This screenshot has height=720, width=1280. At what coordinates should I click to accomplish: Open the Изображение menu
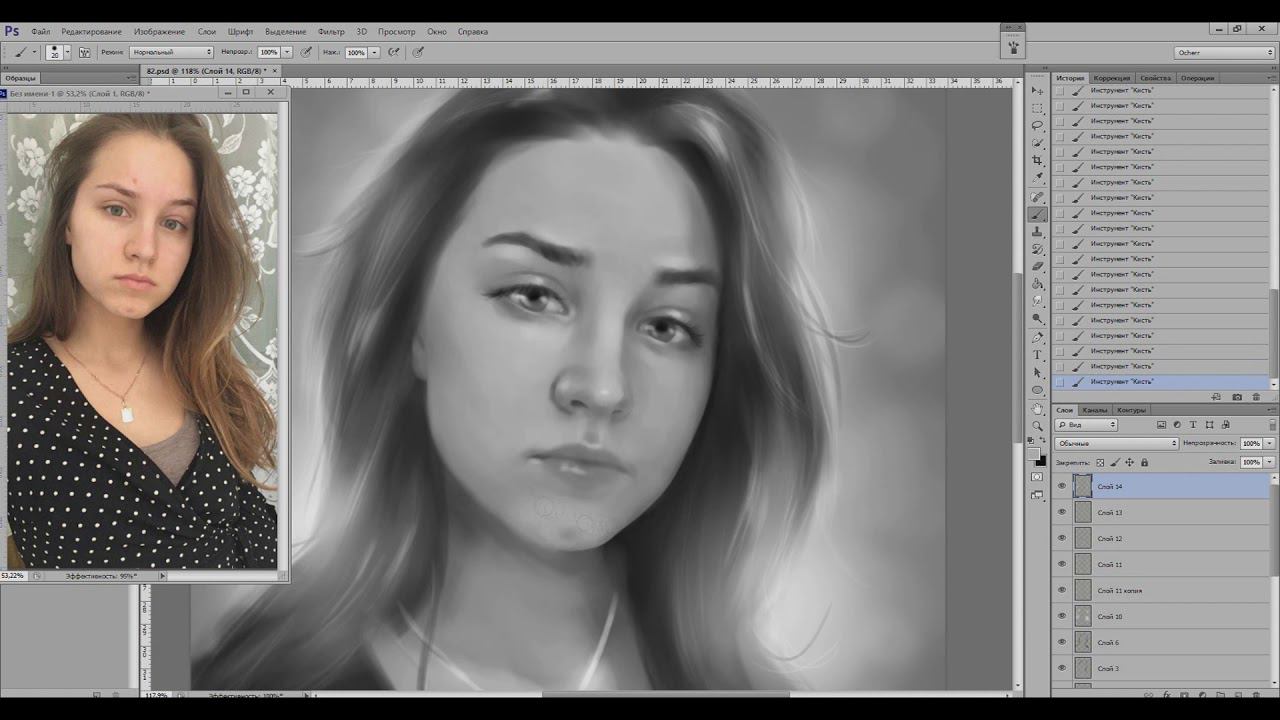coord(159,32)
